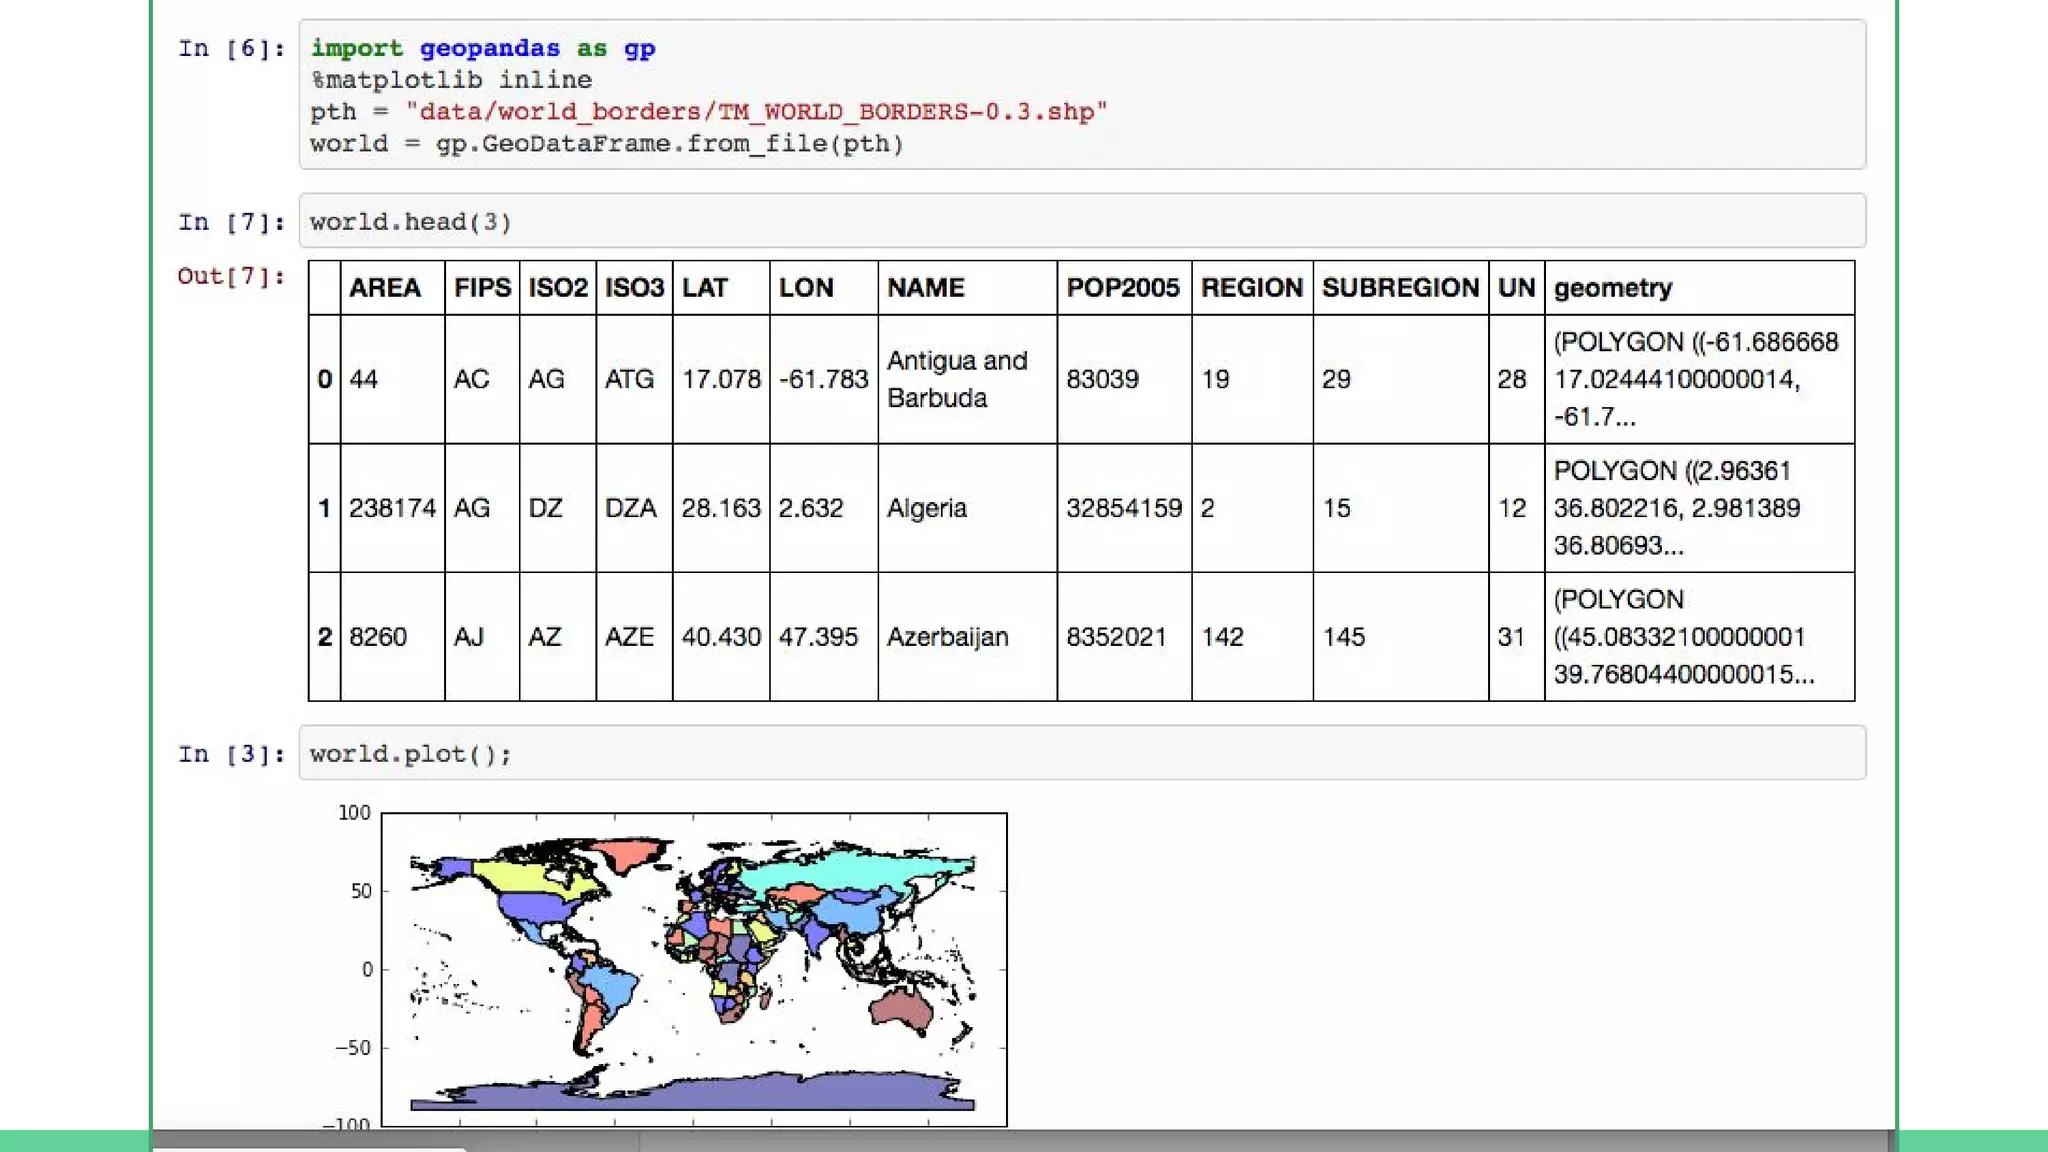Screen dimensions: 2048x1152
Task: Click the world.head(3) code cell
Action: point(1082,221)
